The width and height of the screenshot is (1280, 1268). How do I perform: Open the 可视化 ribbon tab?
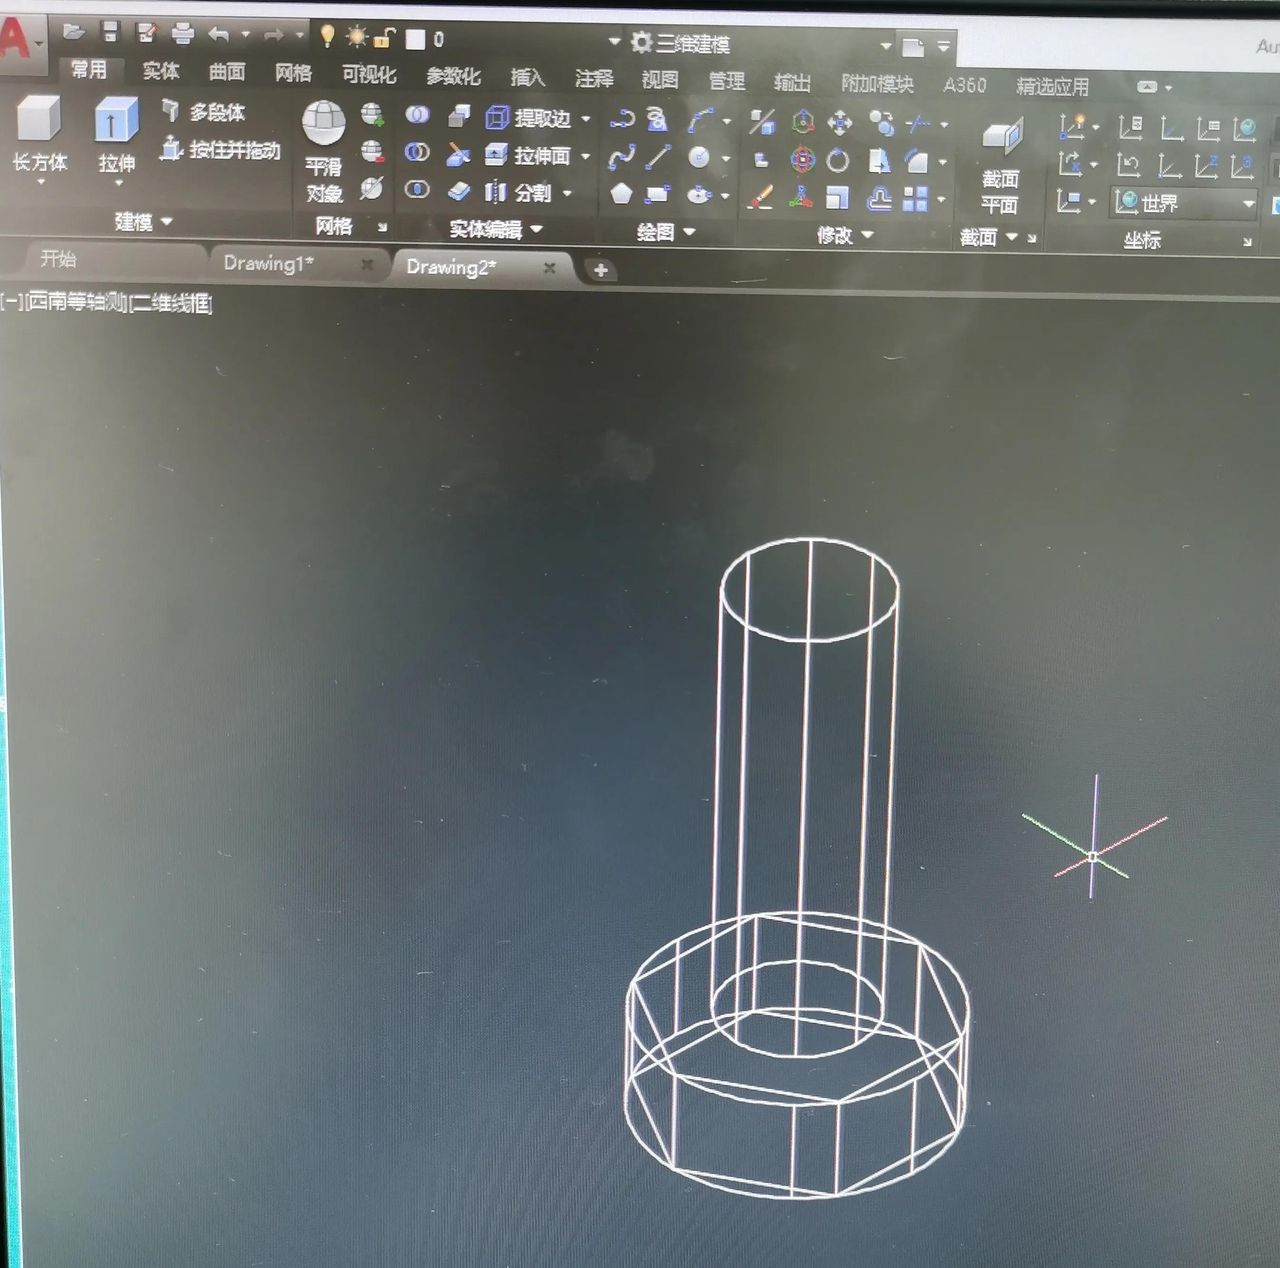(368, 74)
